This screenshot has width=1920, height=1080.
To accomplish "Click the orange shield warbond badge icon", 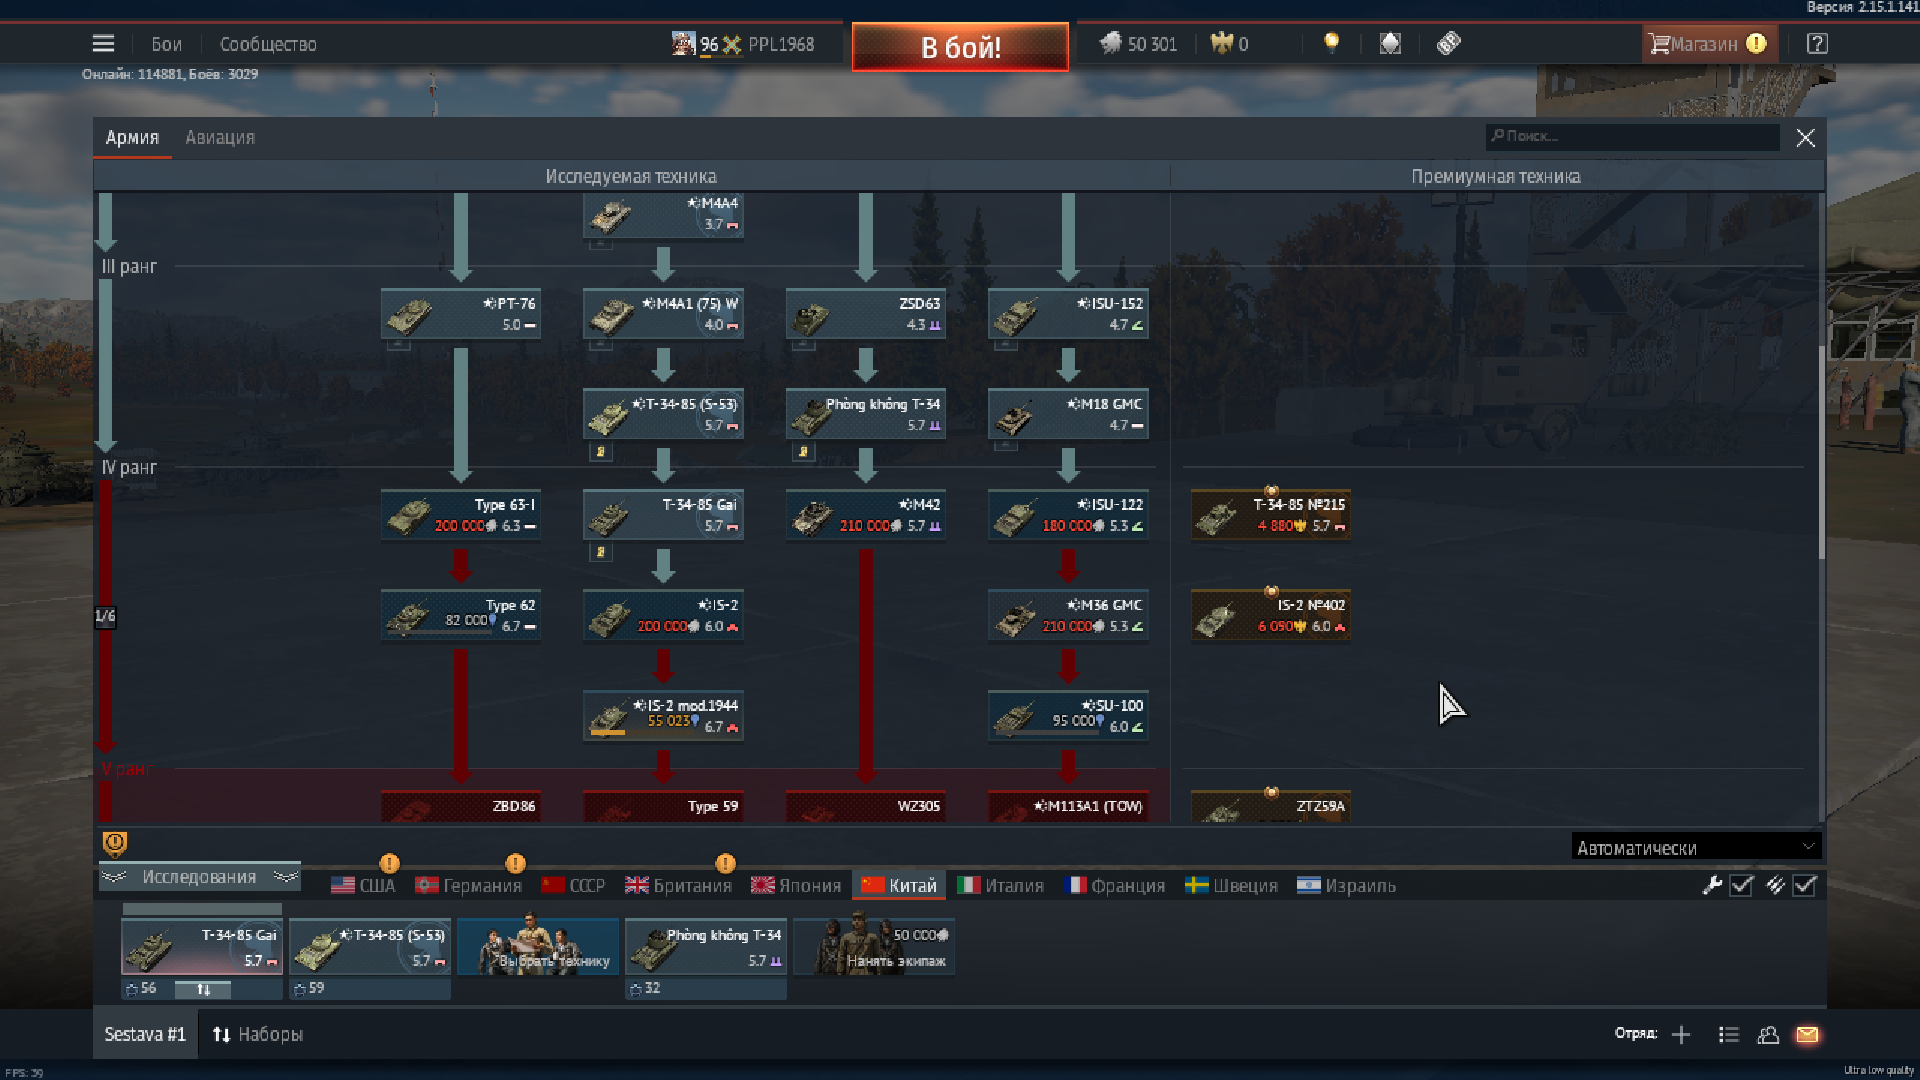I will click(115, 845).
